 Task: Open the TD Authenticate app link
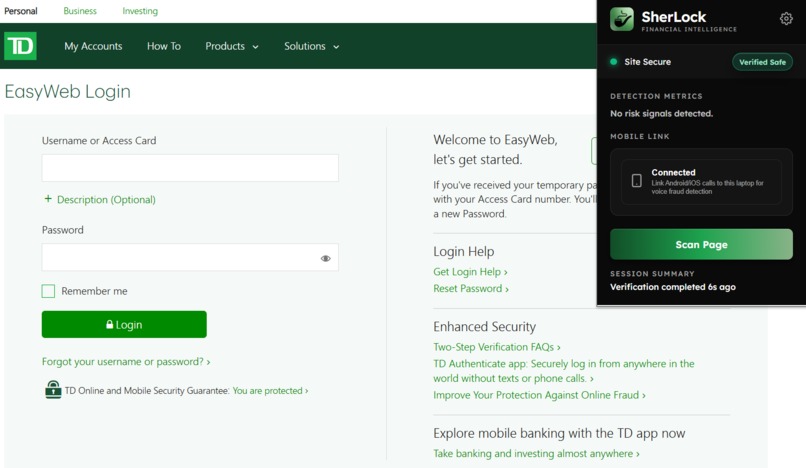[563, 371]
